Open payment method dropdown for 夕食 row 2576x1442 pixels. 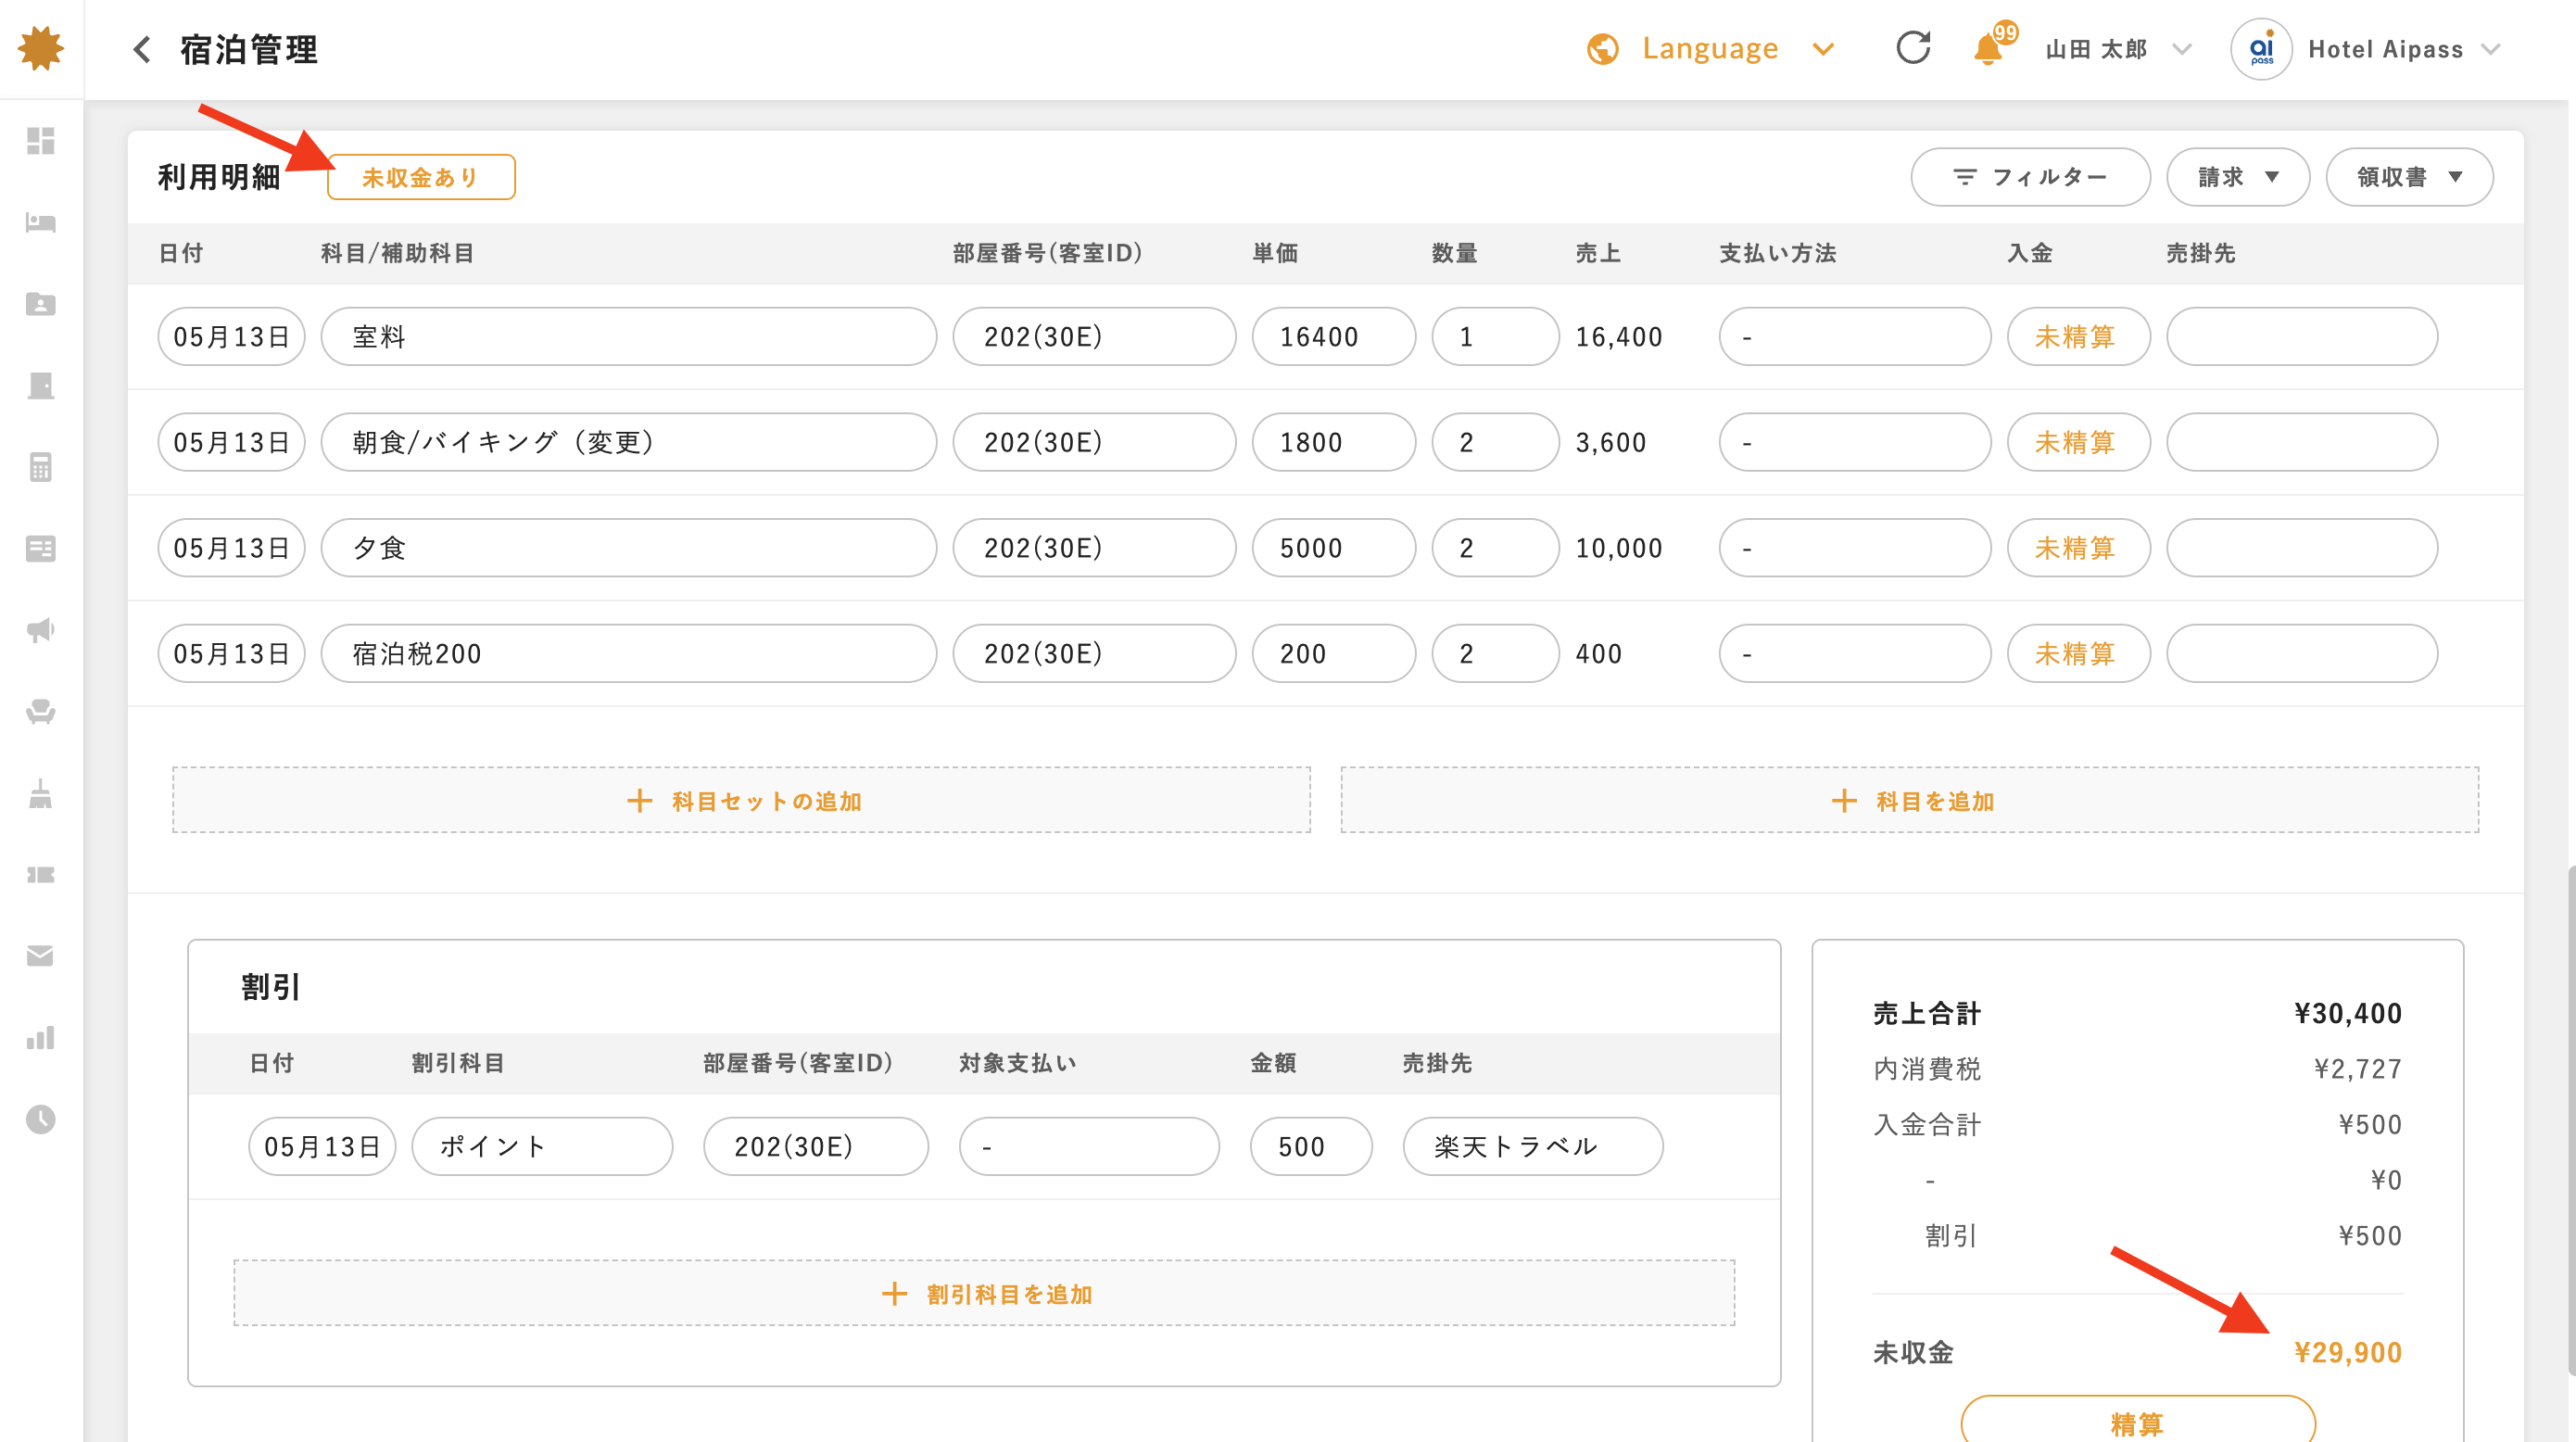point(1855,547)
